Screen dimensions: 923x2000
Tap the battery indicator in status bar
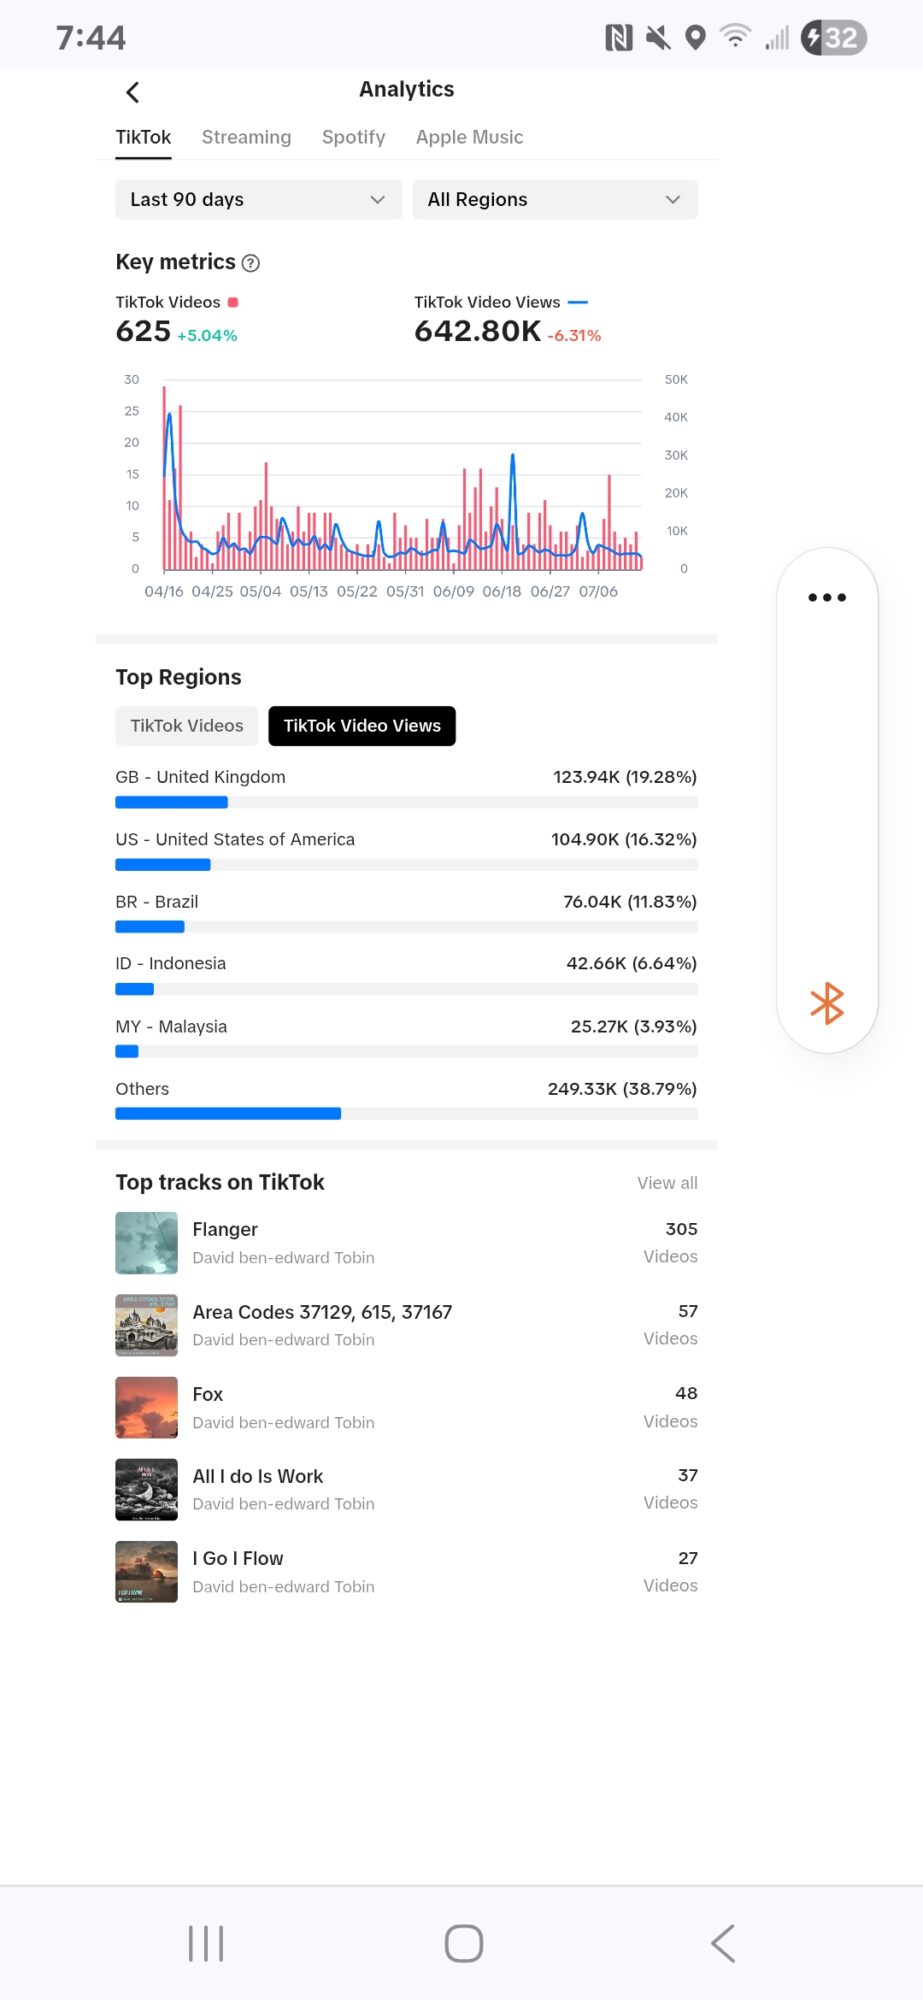[x=834, y=38]
